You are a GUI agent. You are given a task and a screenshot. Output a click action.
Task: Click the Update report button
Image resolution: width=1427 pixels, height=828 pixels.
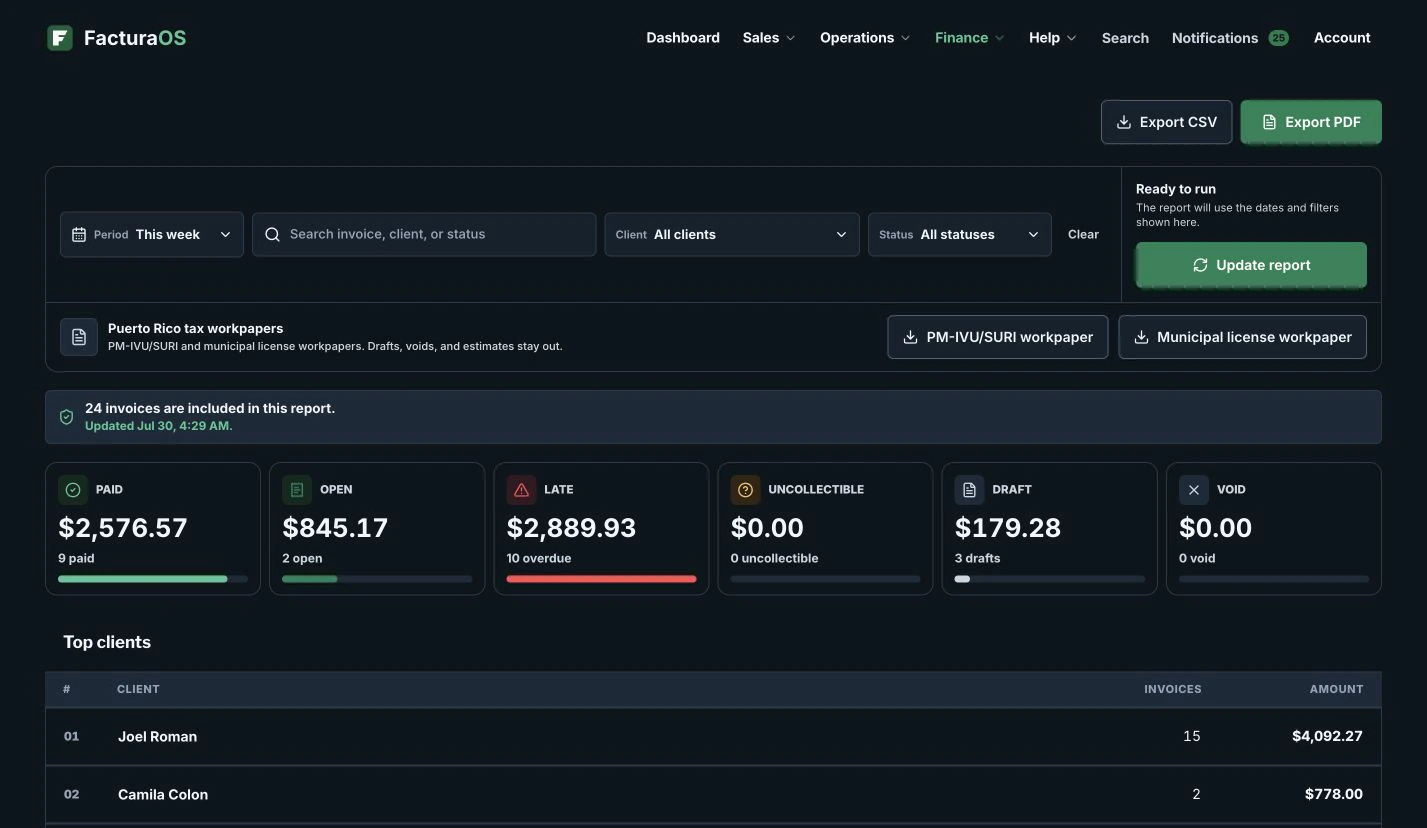(x=1251, y=265)
